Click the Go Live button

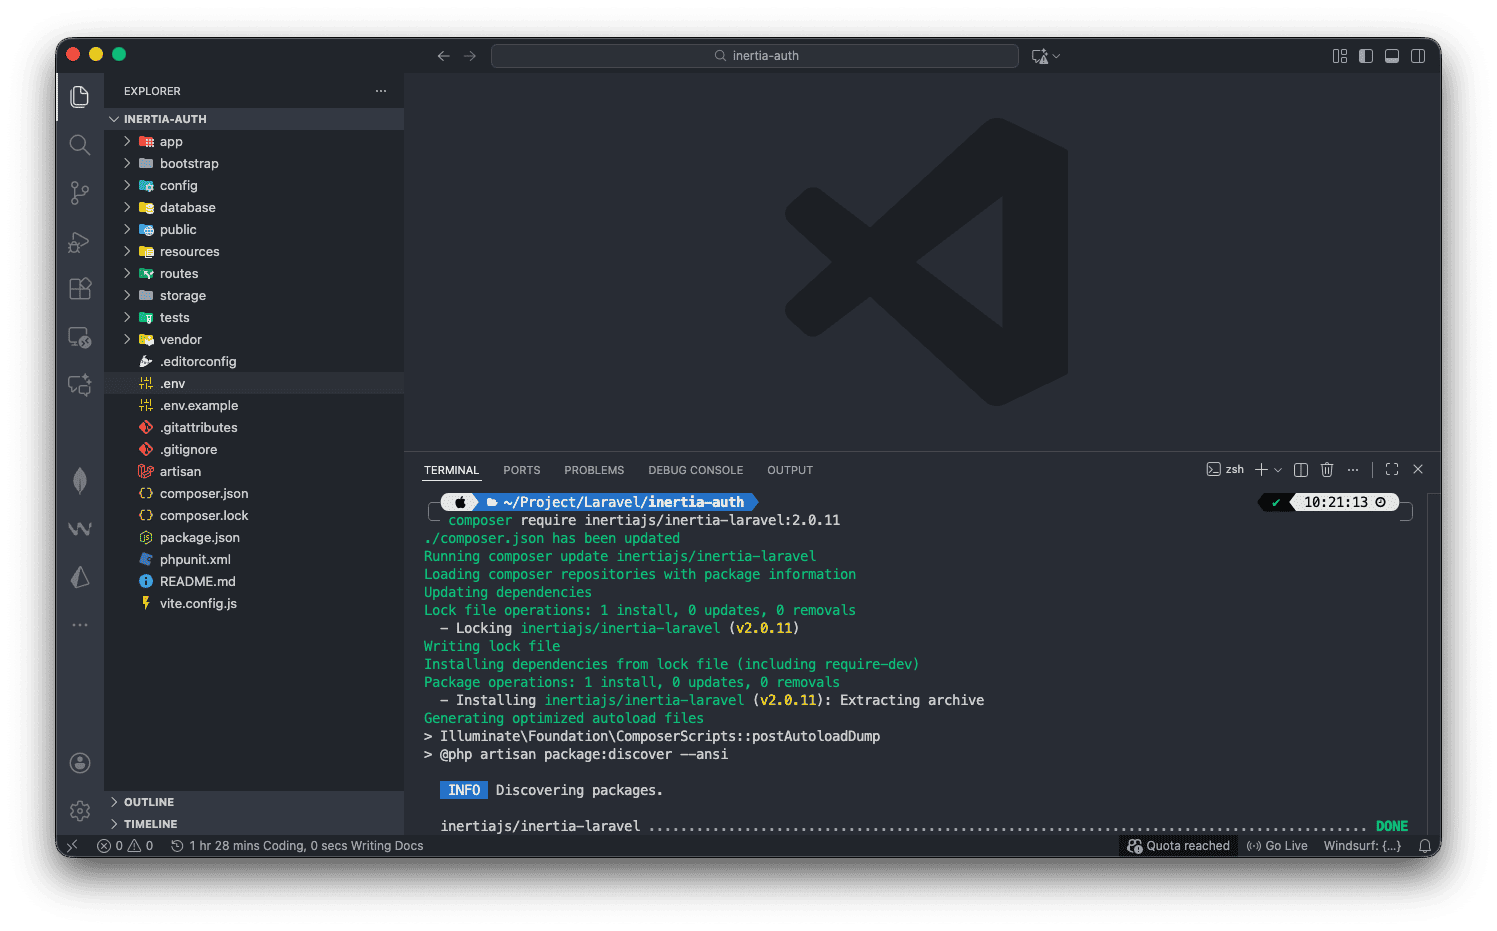coord(1277,845)
